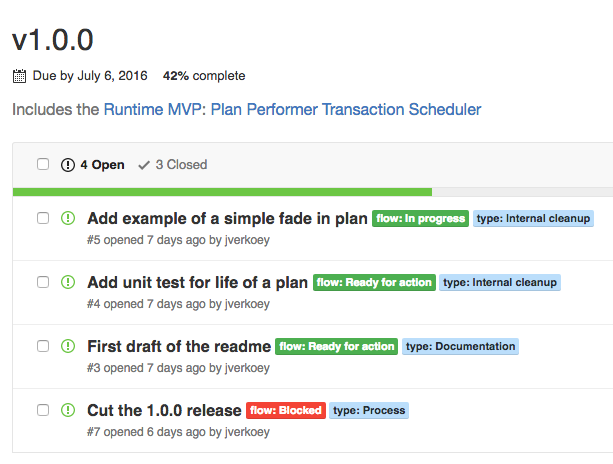
Task: Toggle the select-all issues checkbox
Action: [43, 164]
